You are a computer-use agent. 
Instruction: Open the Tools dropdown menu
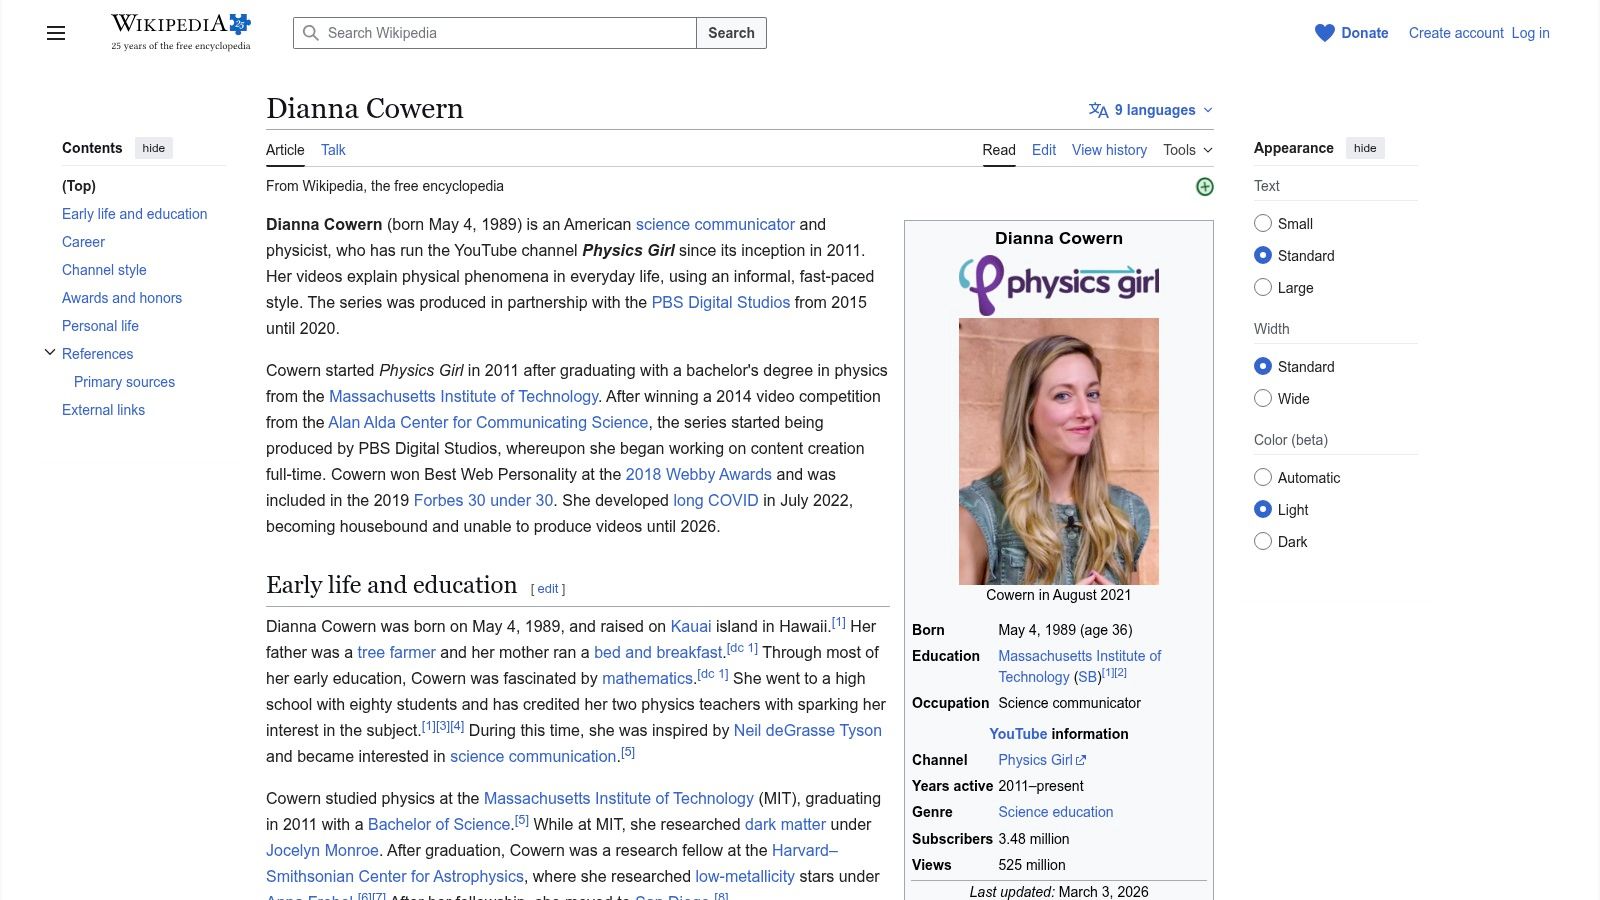pos(1188,150)
